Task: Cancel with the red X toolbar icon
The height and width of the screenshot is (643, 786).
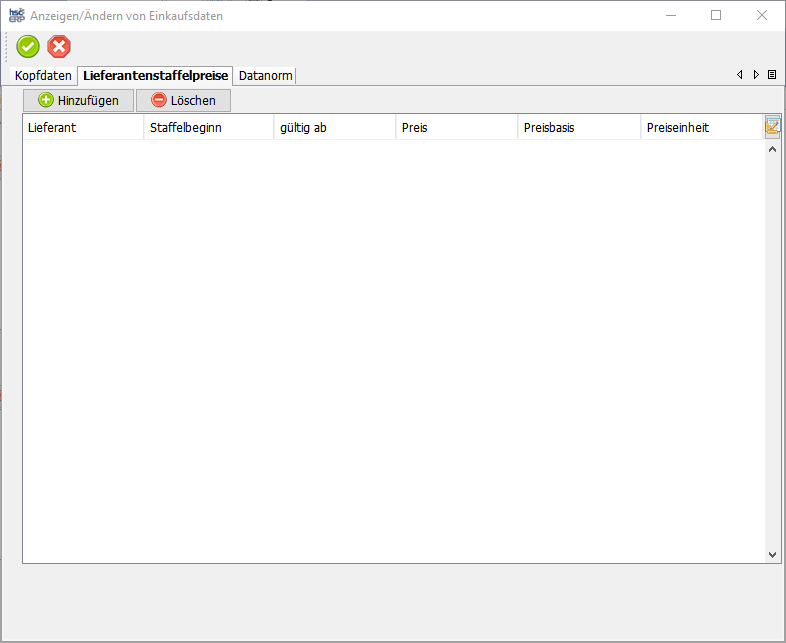Action: (x=60, y=46)
